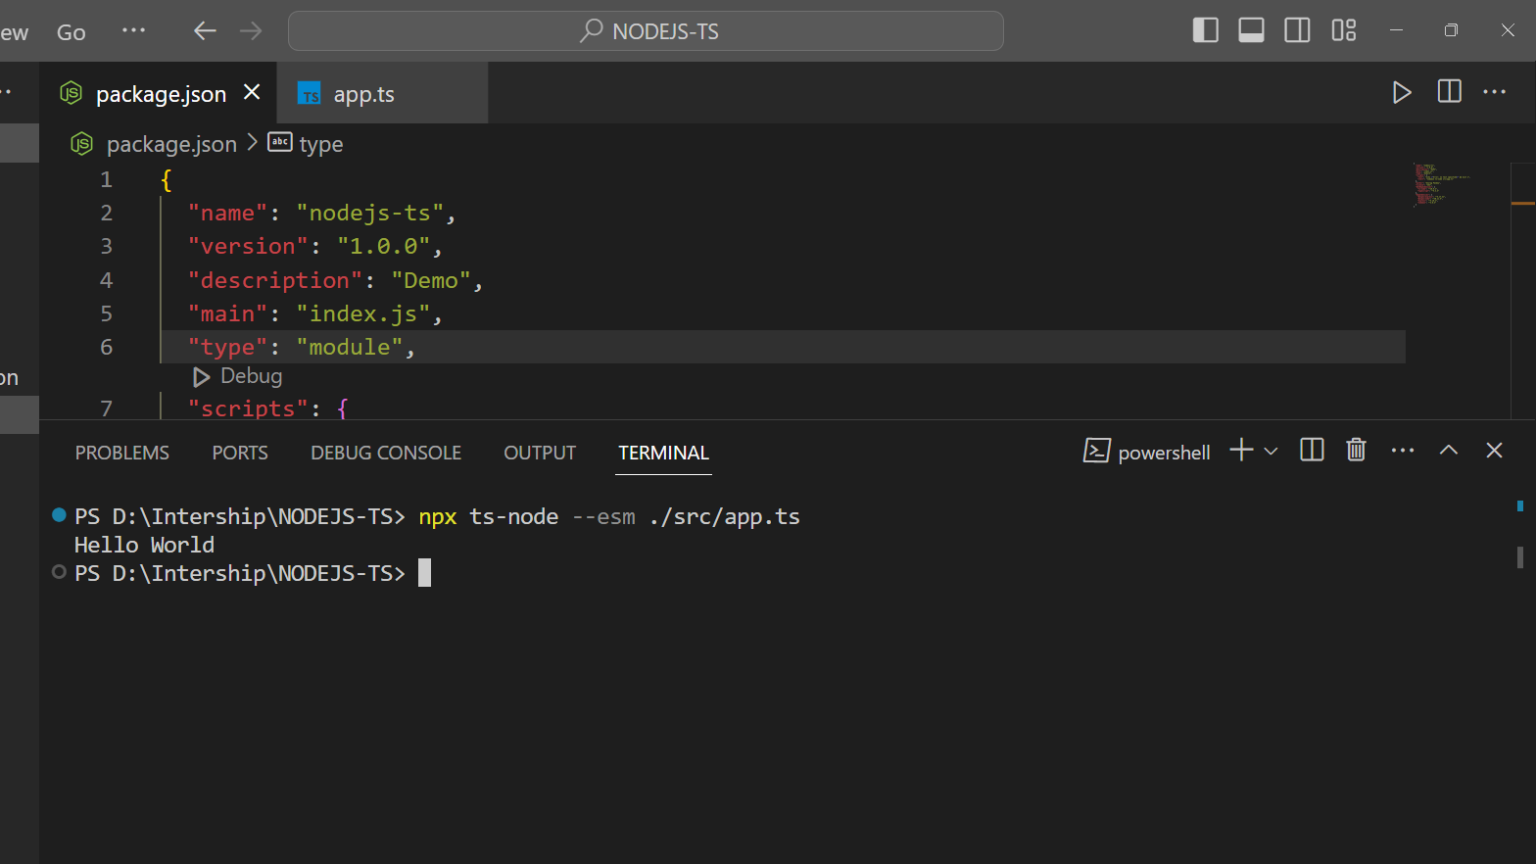Open editor More Actions ellipsis menu
Screen dimensions: 1536x864
coord(1495,92)
